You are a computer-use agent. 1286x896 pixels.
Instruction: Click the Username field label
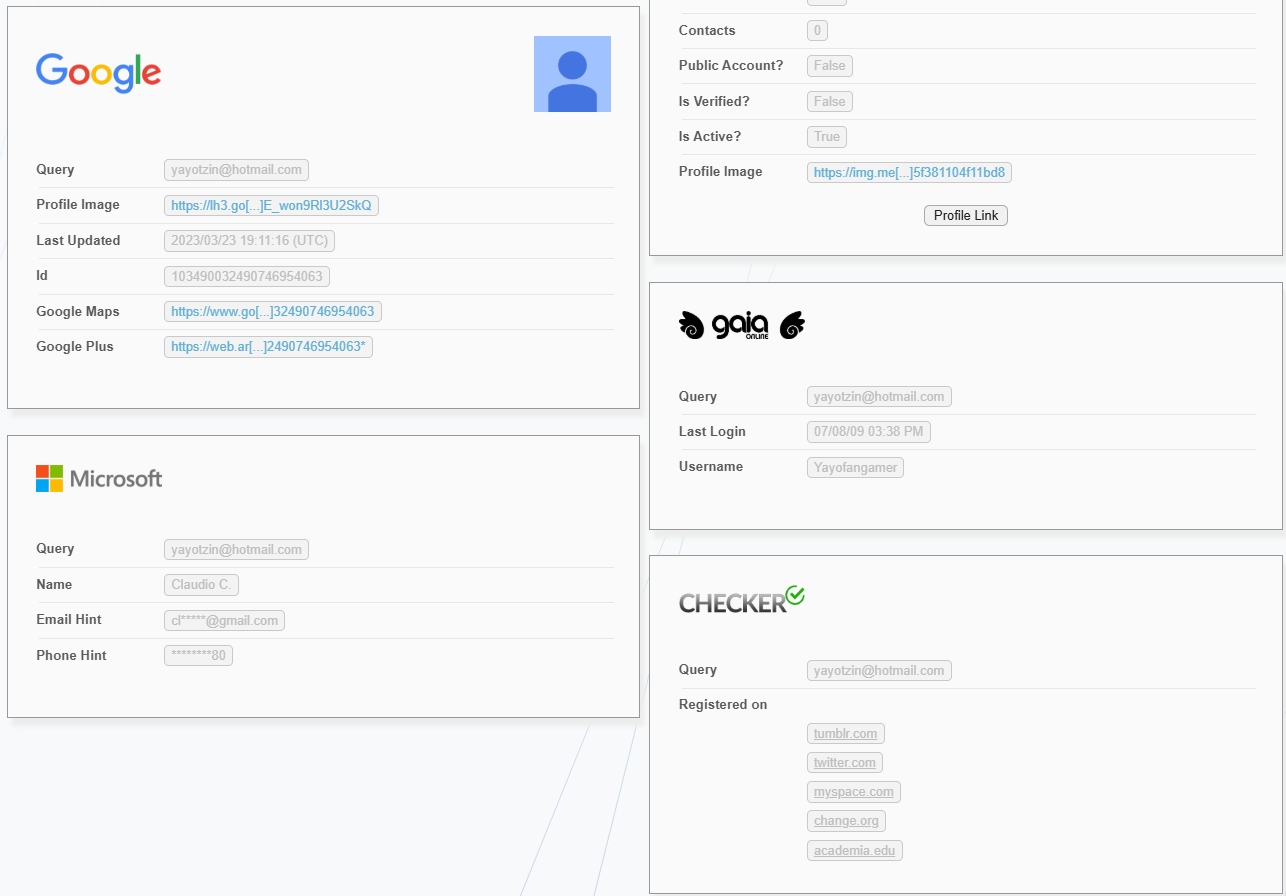(x=711, y=466)
